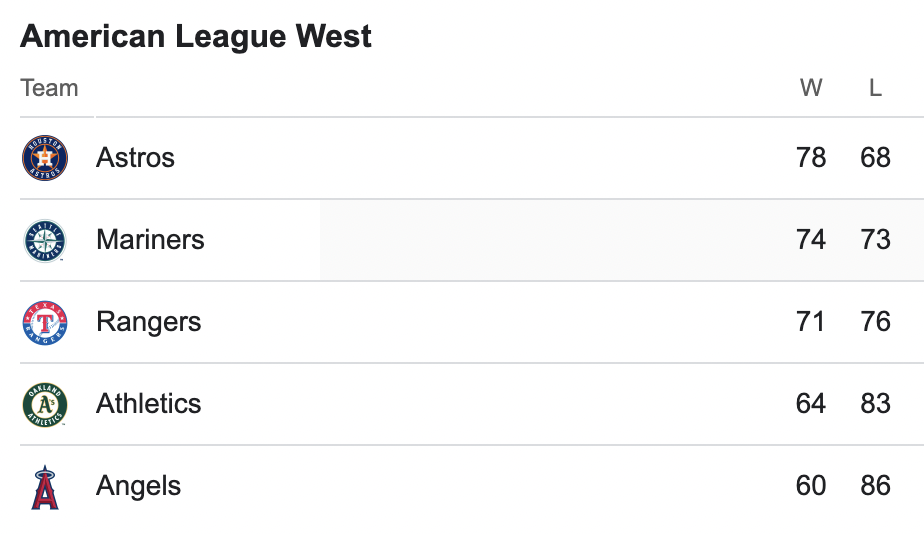Click the W wins column header
The image size is (924, 534).
(811, 88)
